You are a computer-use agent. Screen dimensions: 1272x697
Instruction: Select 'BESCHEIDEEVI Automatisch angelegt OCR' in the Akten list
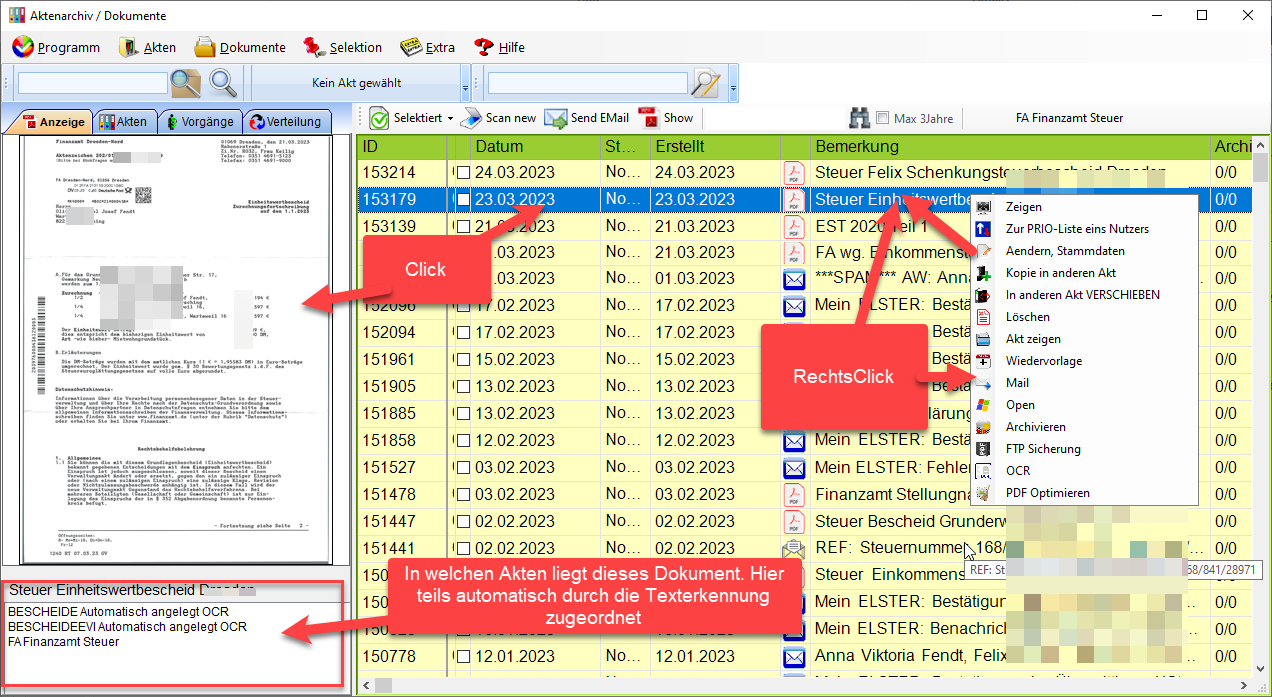click(x=127, y=627)
